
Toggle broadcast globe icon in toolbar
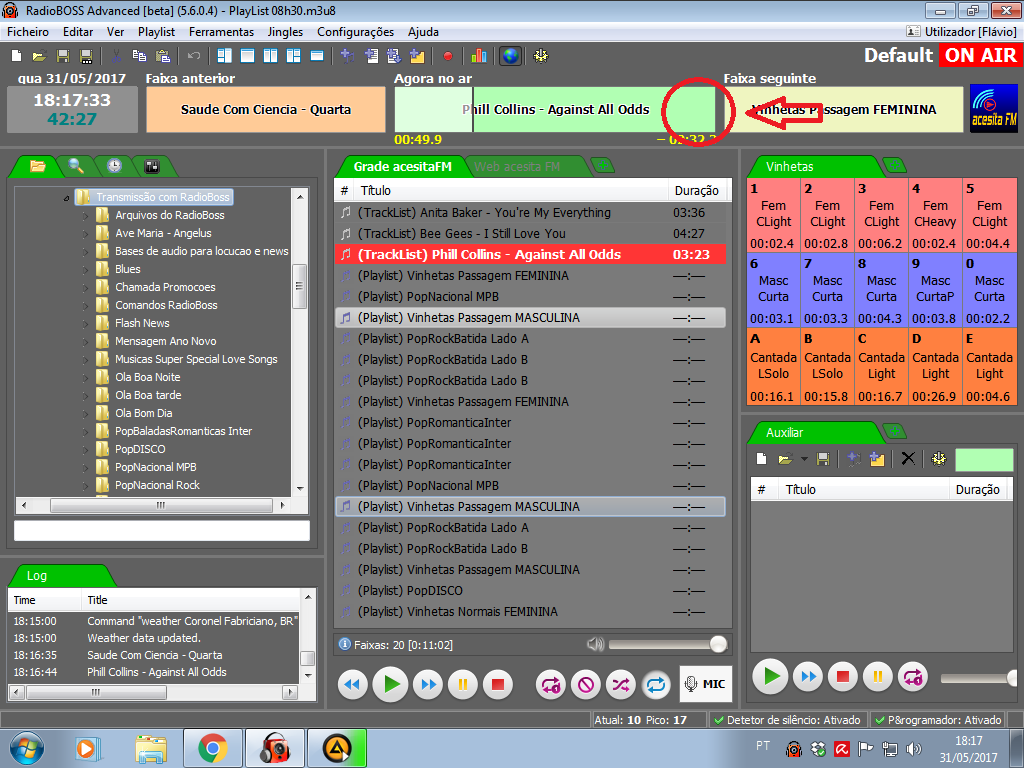(x=510, y=56)
